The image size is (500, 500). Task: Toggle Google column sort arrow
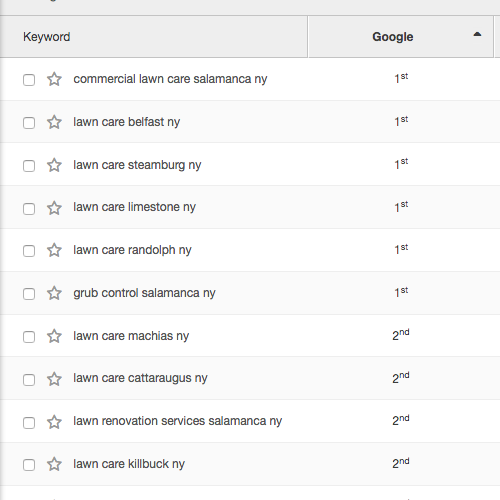[477, 34]
